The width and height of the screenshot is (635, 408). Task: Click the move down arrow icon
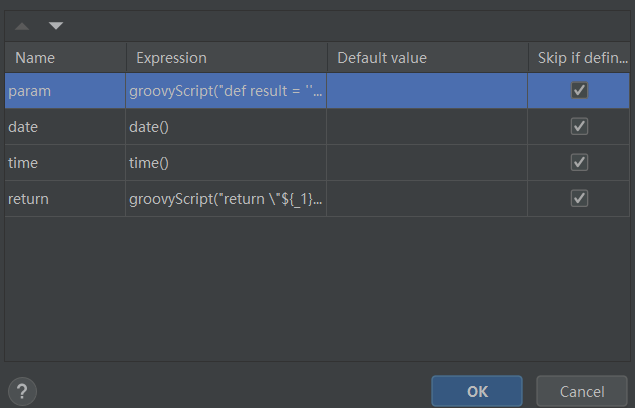(56, 26)
